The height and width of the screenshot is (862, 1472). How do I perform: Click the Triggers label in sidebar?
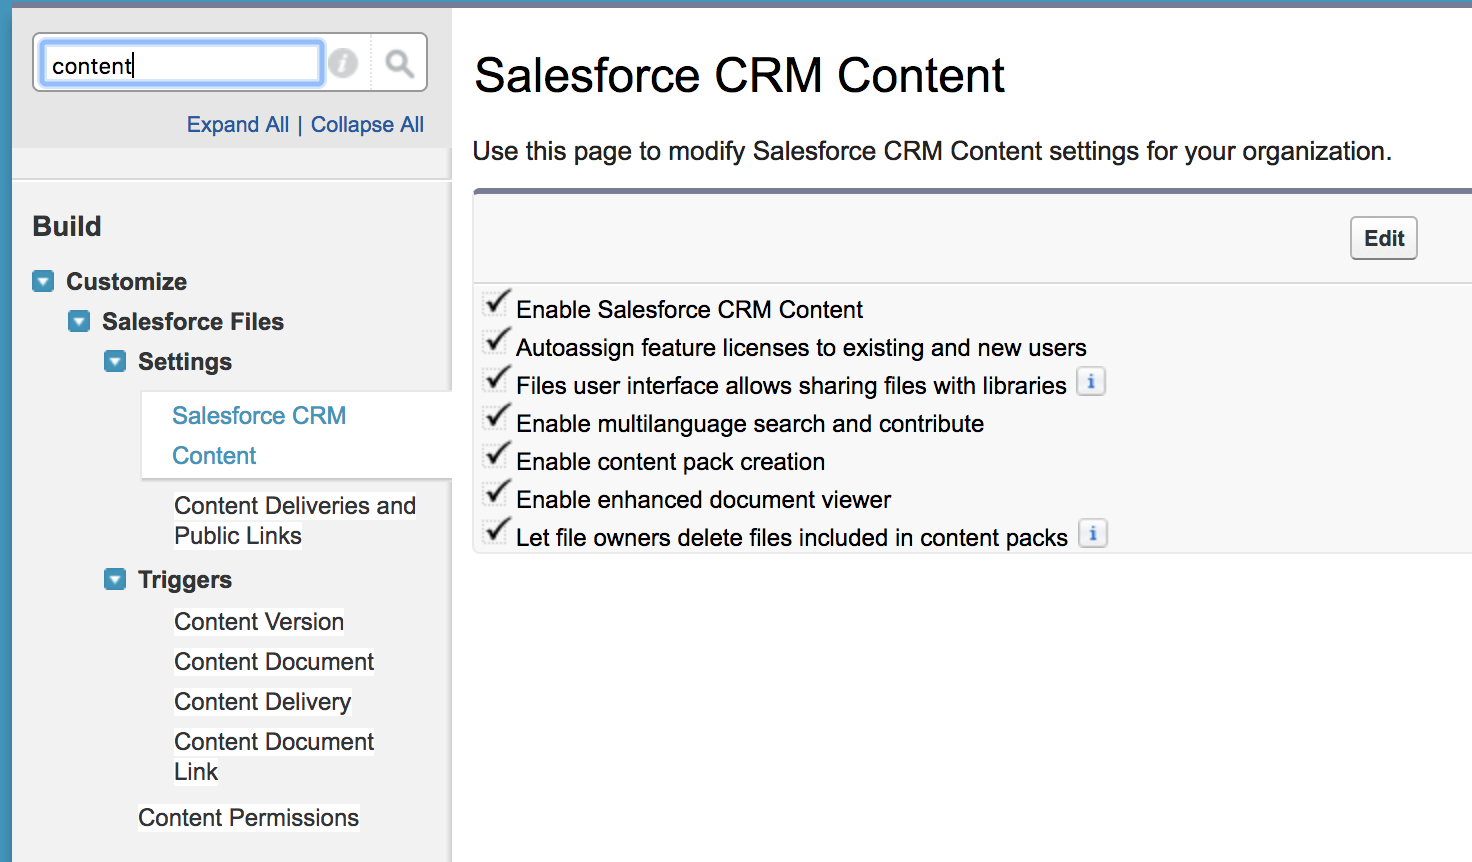(185, 580)
